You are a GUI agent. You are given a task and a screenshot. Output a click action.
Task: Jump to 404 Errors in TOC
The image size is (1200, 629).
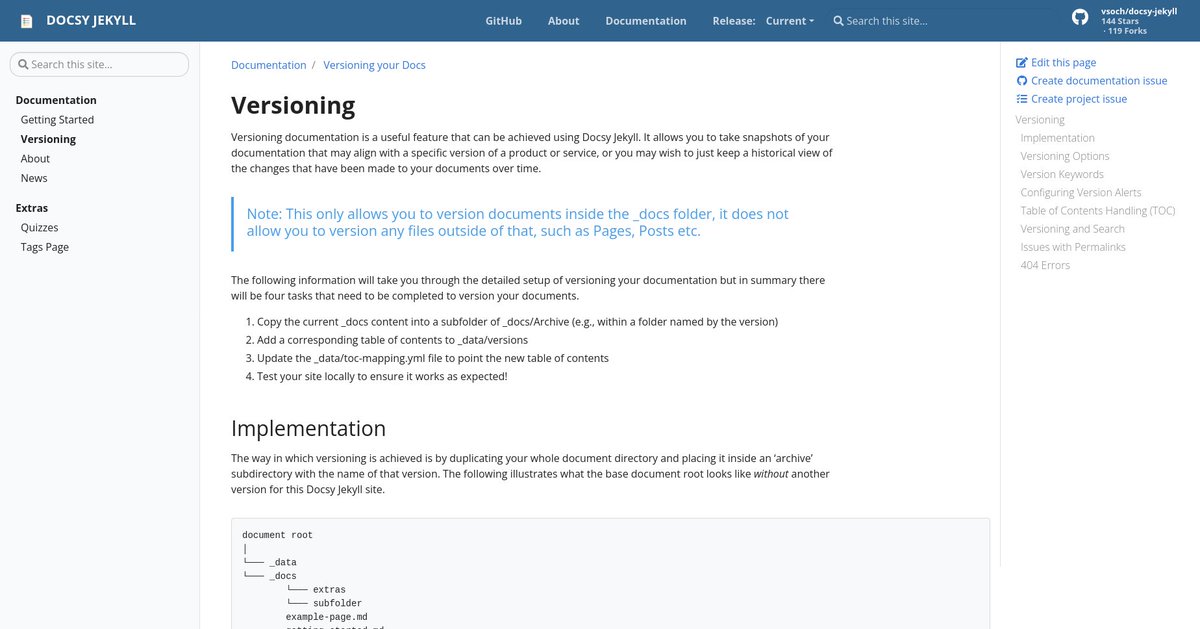[1045, 265]
